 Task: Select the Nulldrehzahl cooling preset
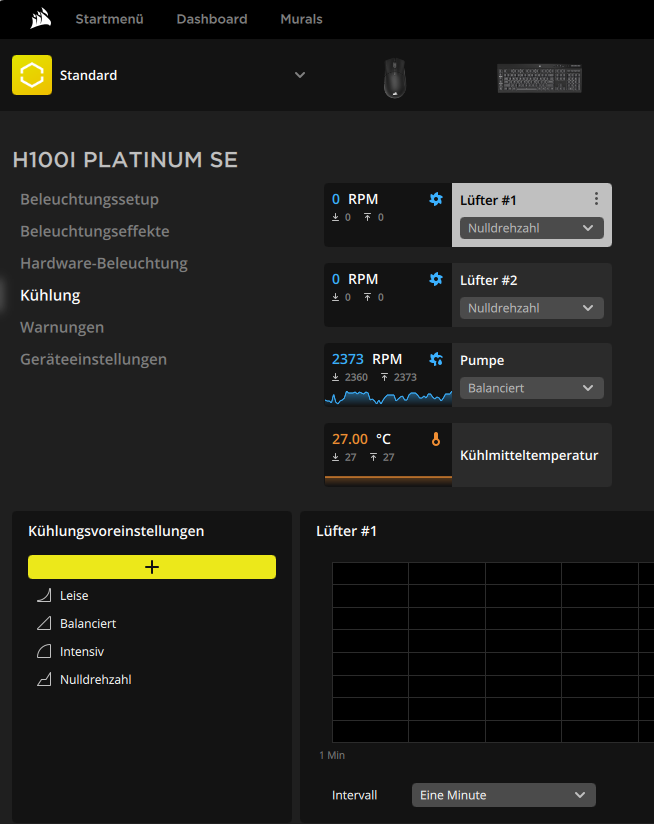[x=96, y=679]
